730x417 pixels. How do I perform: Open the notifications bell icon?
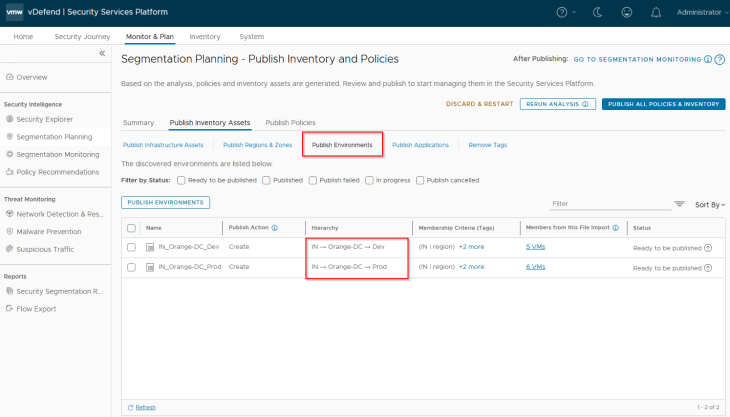coord(655,13)
